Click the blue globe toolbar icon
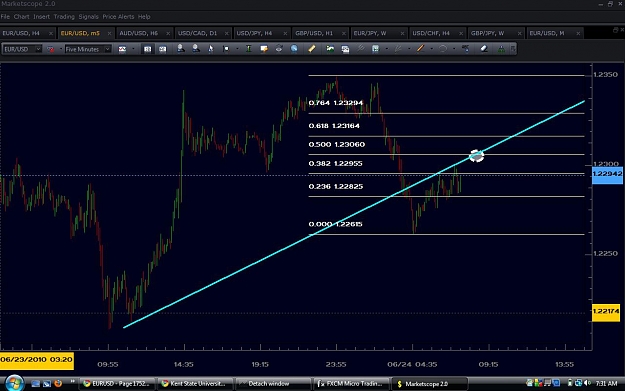The image size is (625, 391). pyautogui.click(x=294, y=49)
